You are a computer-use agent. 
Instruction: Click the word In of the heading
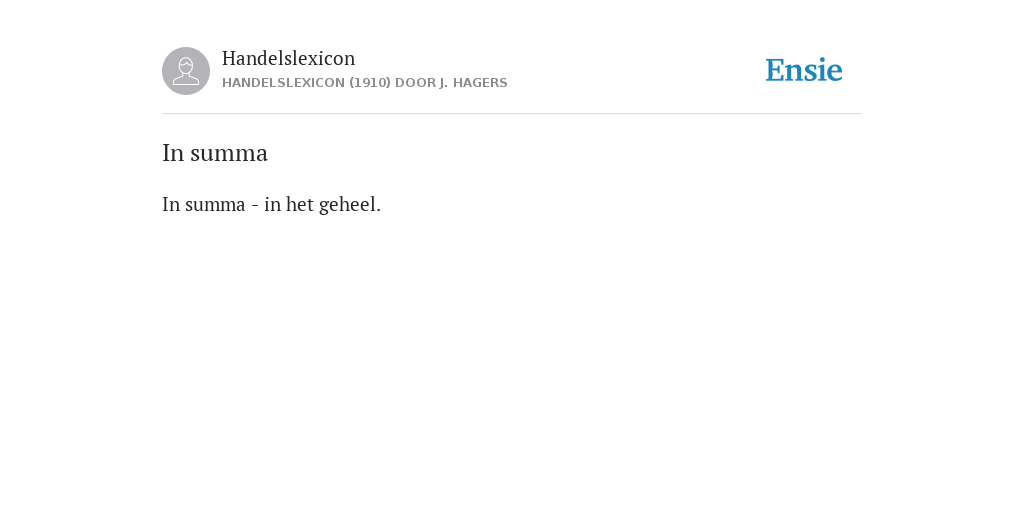[x=173, y=153]
